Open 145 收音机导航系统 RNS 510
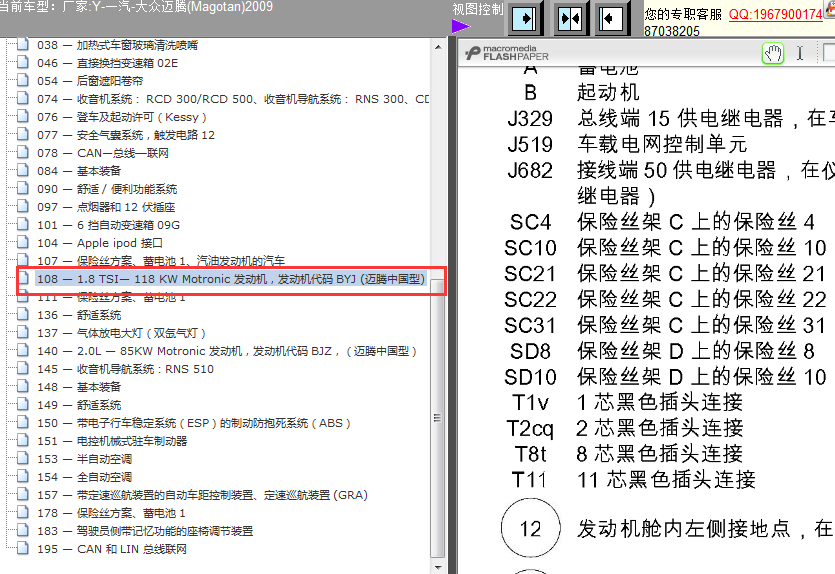 coord(125,369)
